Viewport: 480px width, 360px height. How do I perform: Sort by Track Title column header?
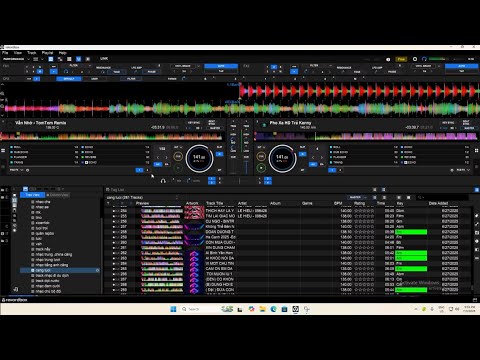[x=214, y=203]
